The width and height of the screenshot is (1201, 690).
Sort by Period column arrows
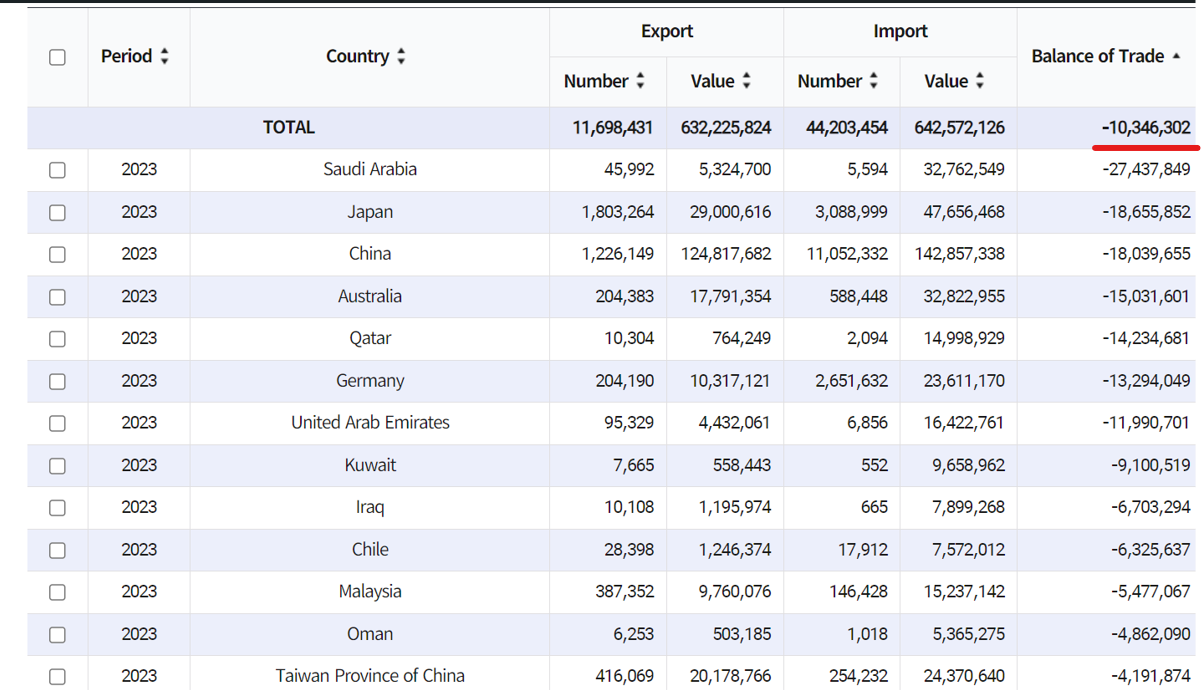164,57
